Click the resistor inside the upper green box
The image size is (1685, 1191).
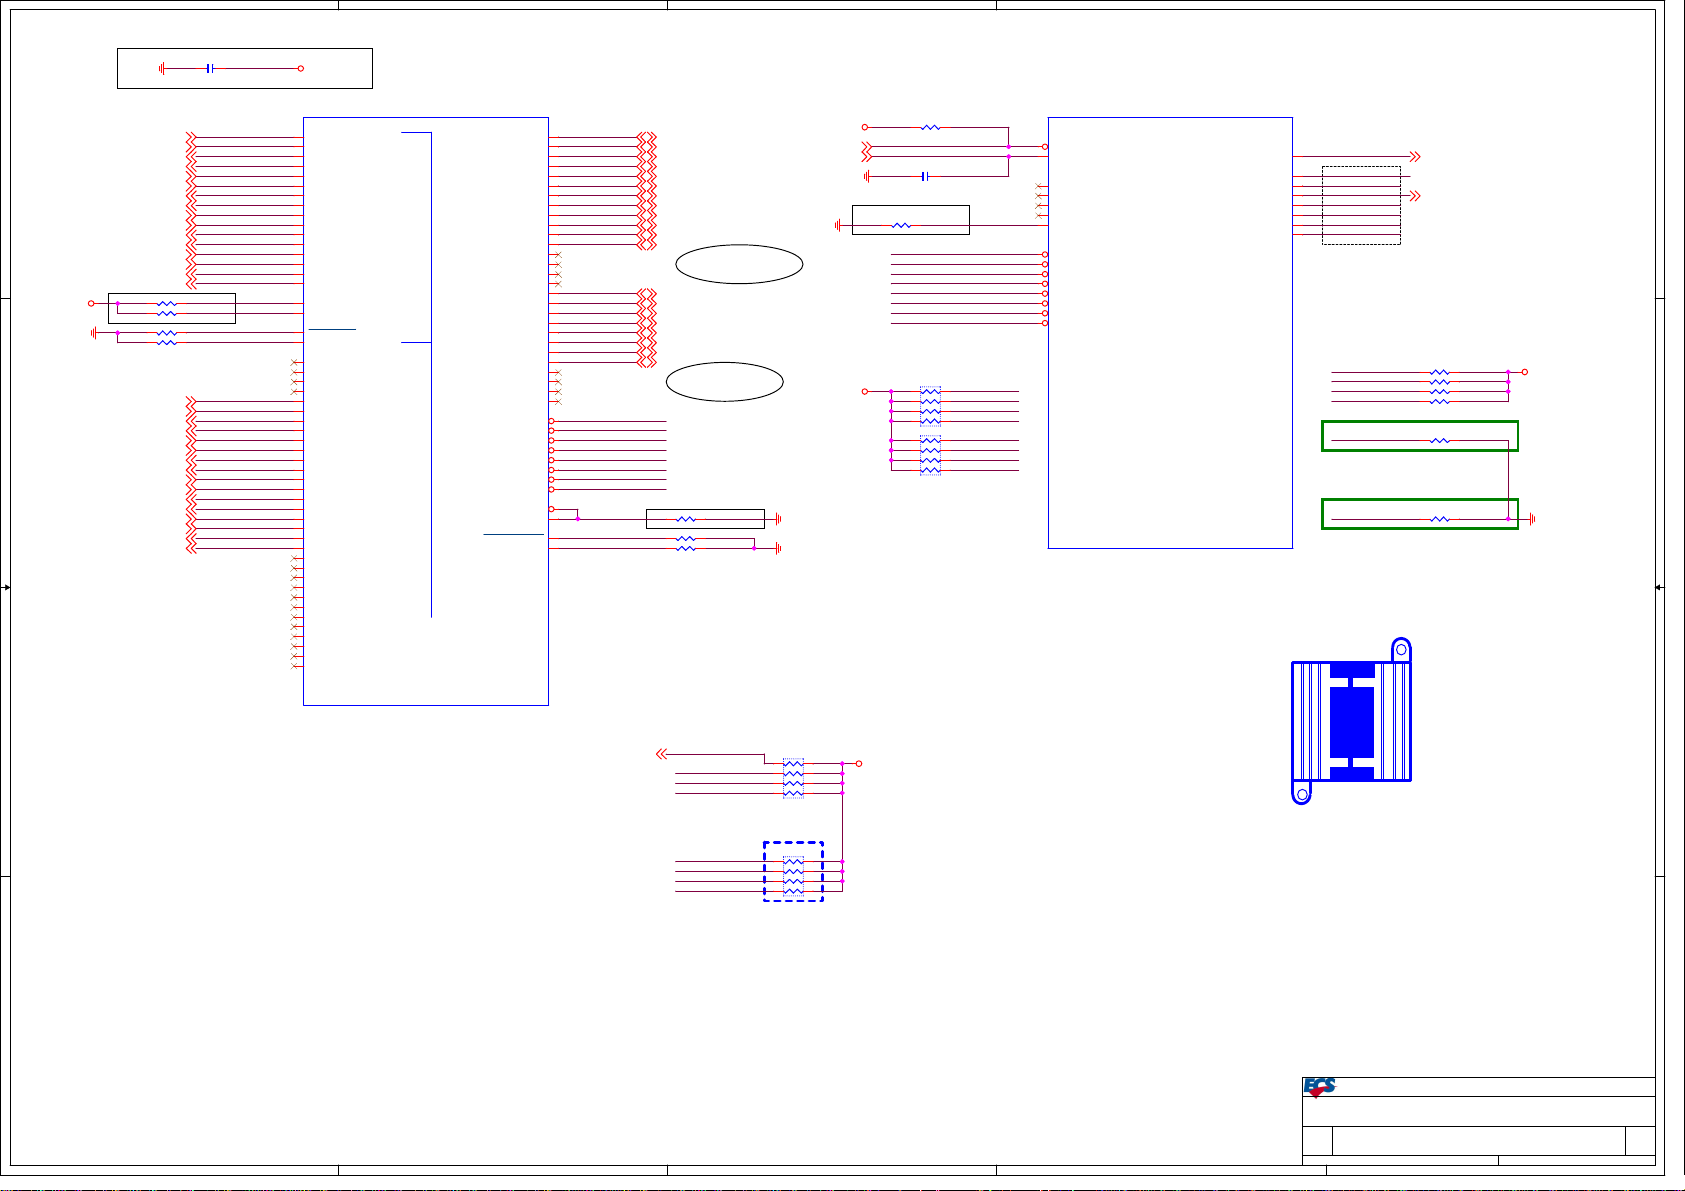point(1439,440)
